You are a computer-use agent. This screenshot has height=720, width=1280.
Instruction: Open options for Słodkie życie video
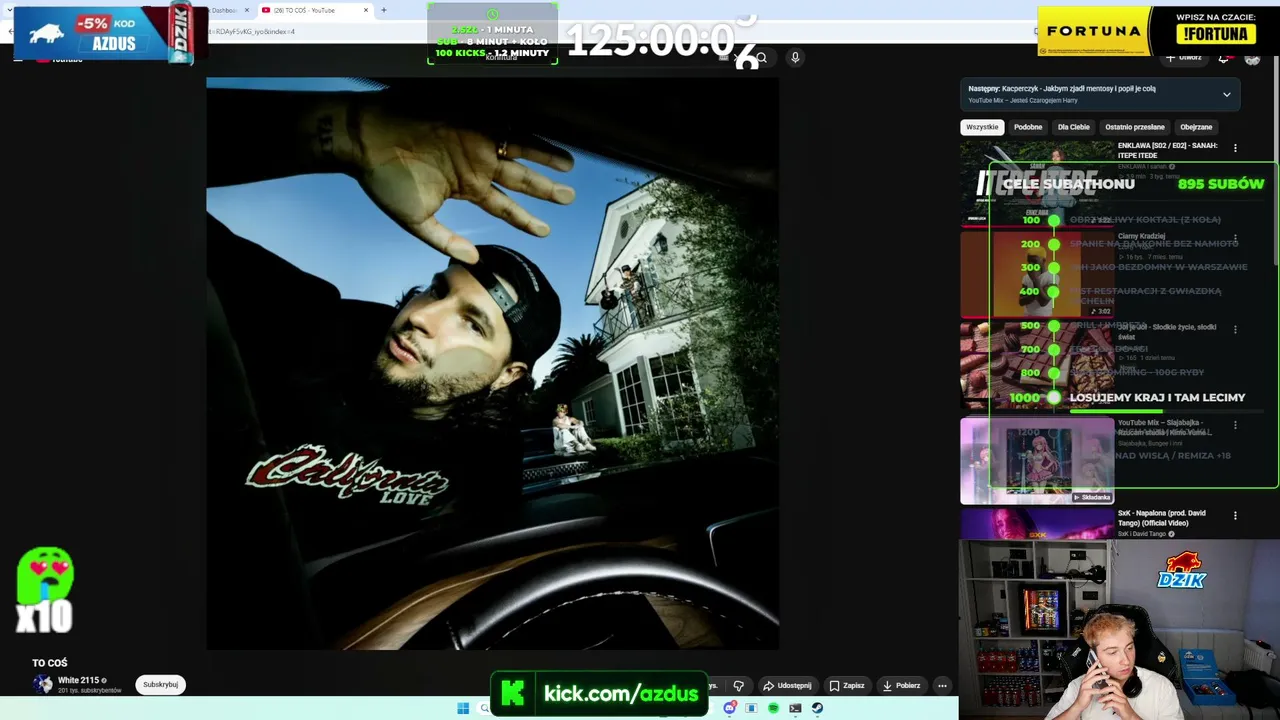point(1235,329)
